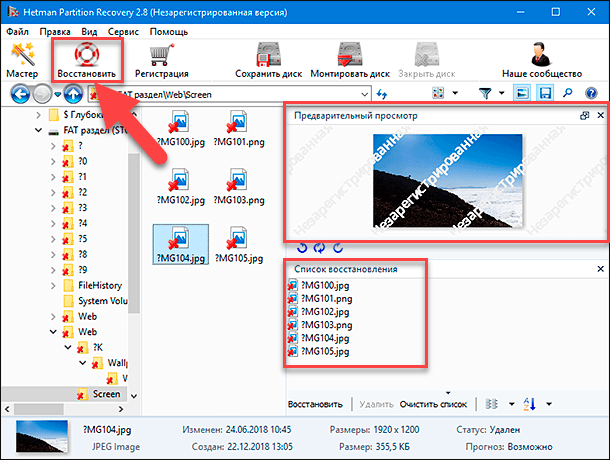Reset preview rotation with the double-arrow icon
Viewport: 610px width, 460px height.
click(319, 248)
